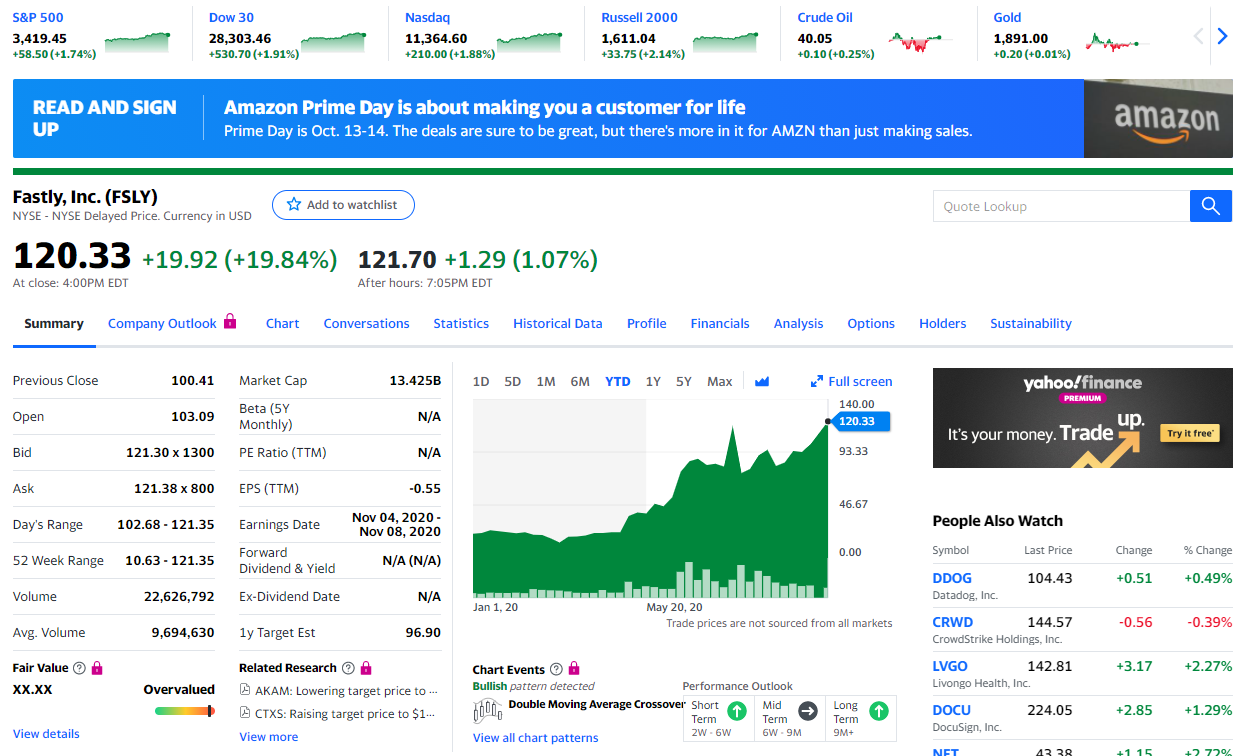The height and width of the screenshot is (756, 1237).
Task: Click the Fair Value overvalued gauge bar
Action: (x=184, y=711)
